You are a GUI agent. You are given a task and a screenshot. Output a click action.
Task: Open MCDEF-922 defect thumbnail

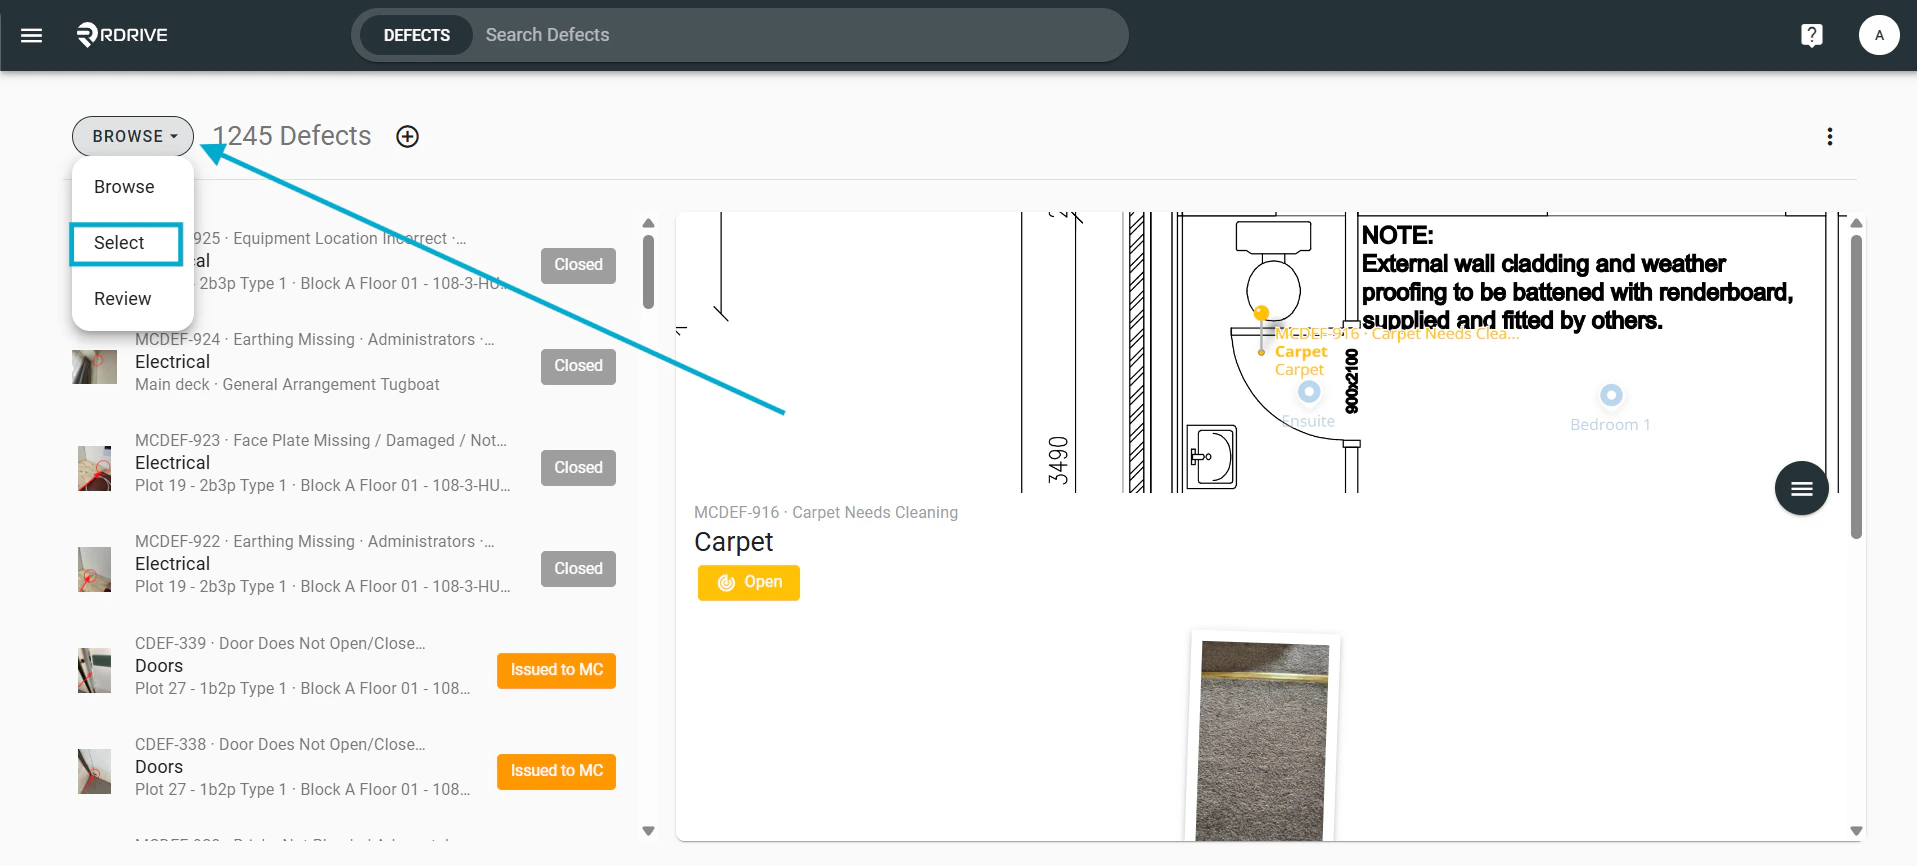(94, 569)
